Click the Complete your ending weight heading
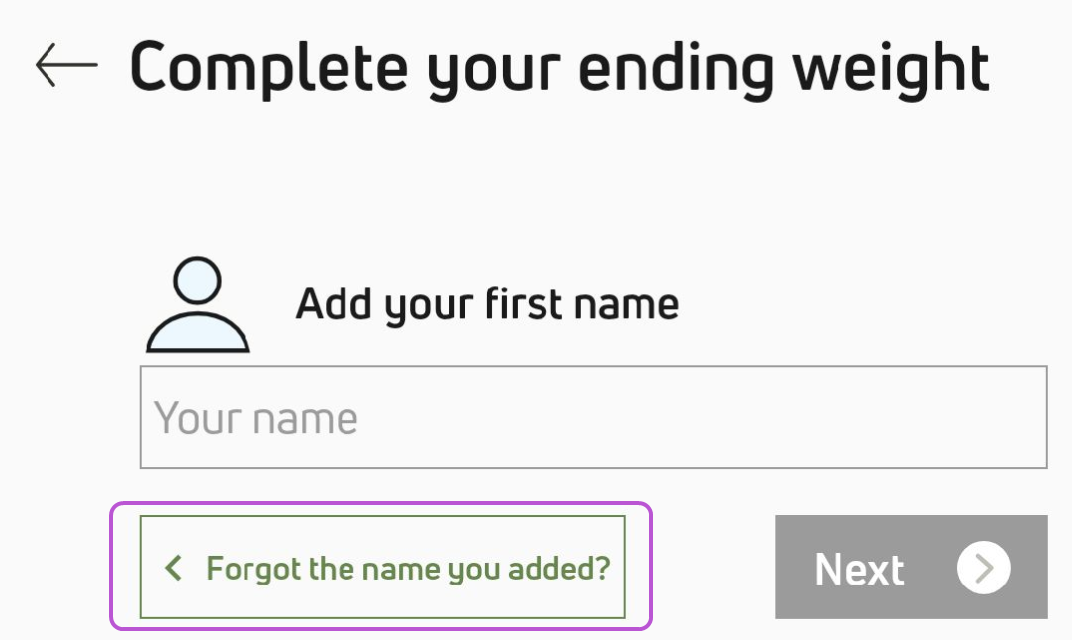The image size is (1072, 640). coord(559,68)
